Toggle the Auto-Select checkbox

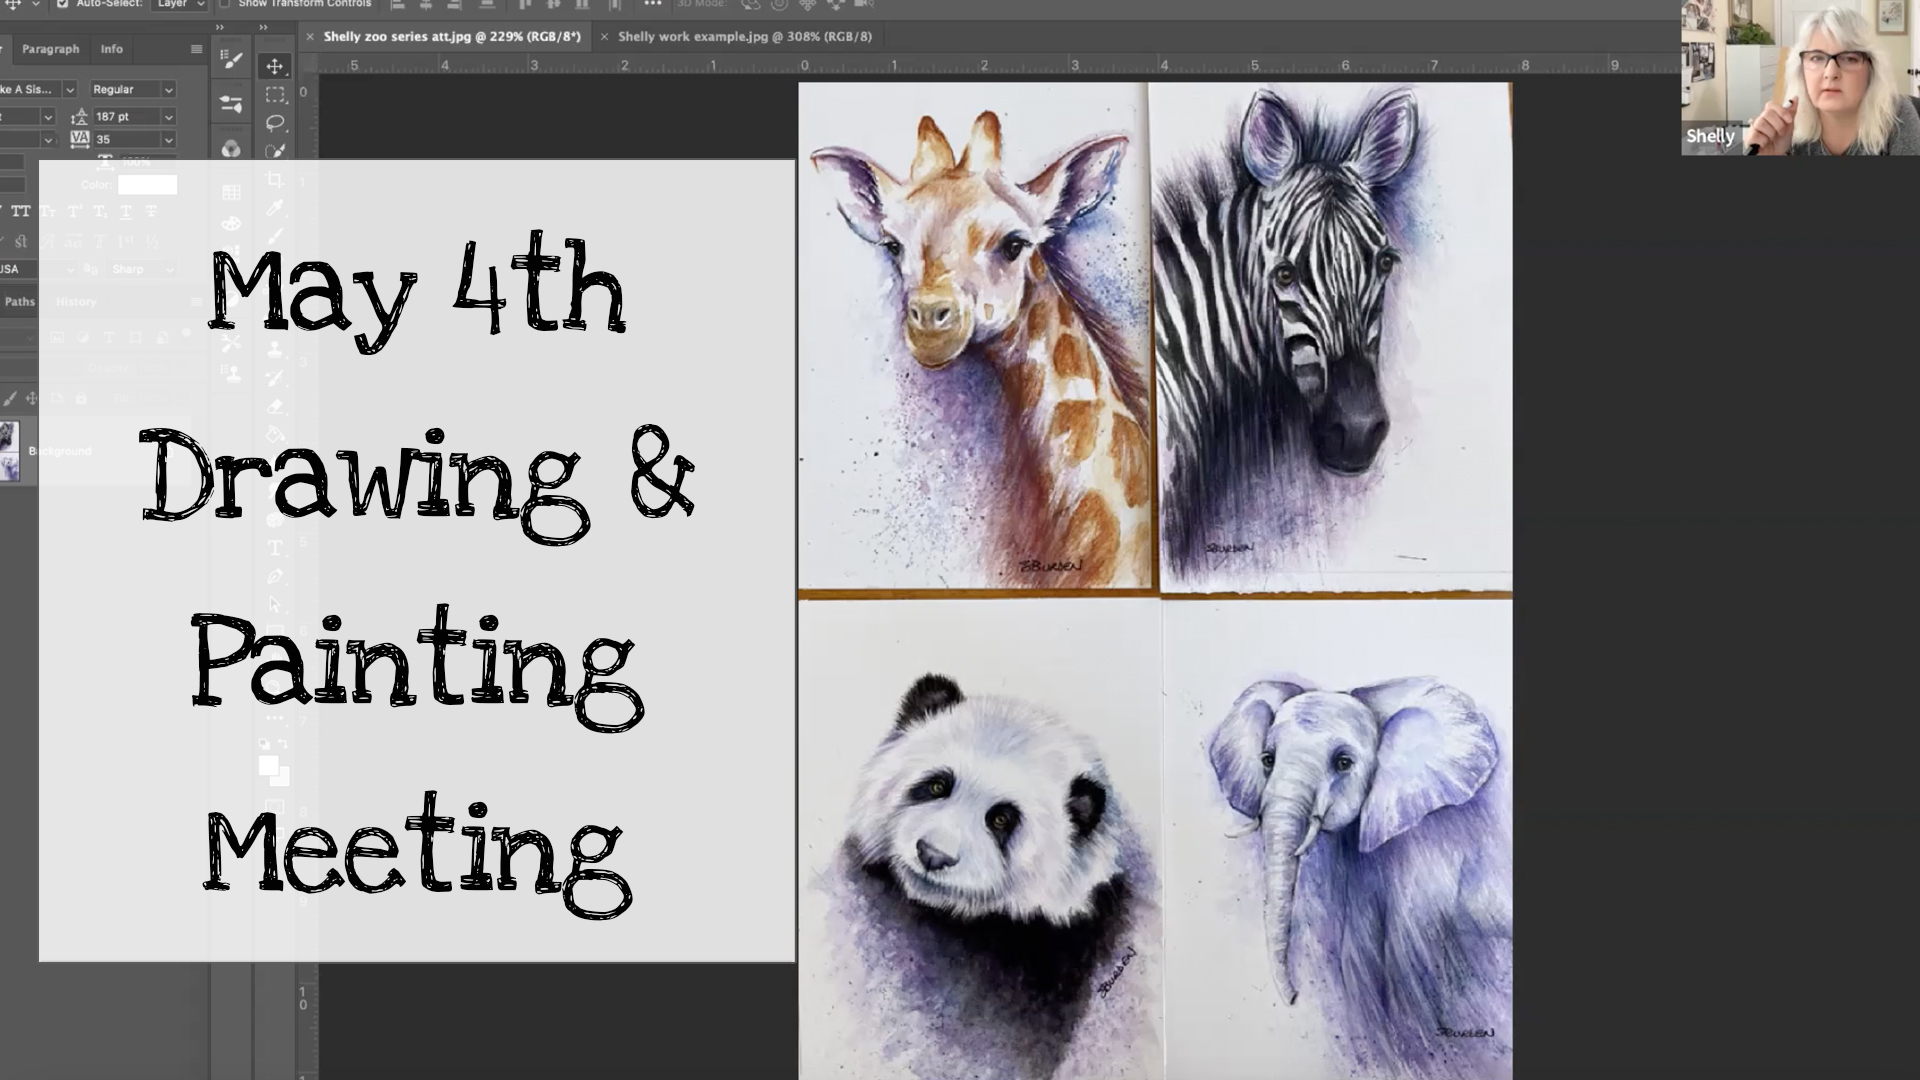62,5
